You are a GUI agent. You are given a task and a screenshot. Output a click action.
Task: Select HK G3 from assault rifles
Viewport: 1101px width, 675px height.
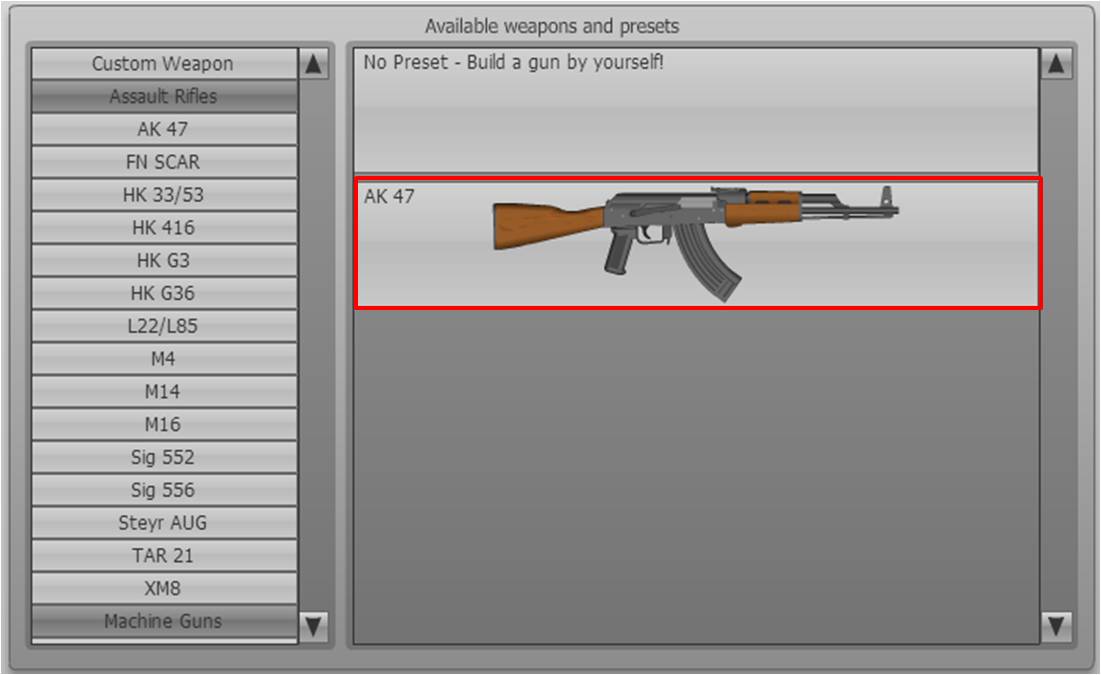point(164,260)
